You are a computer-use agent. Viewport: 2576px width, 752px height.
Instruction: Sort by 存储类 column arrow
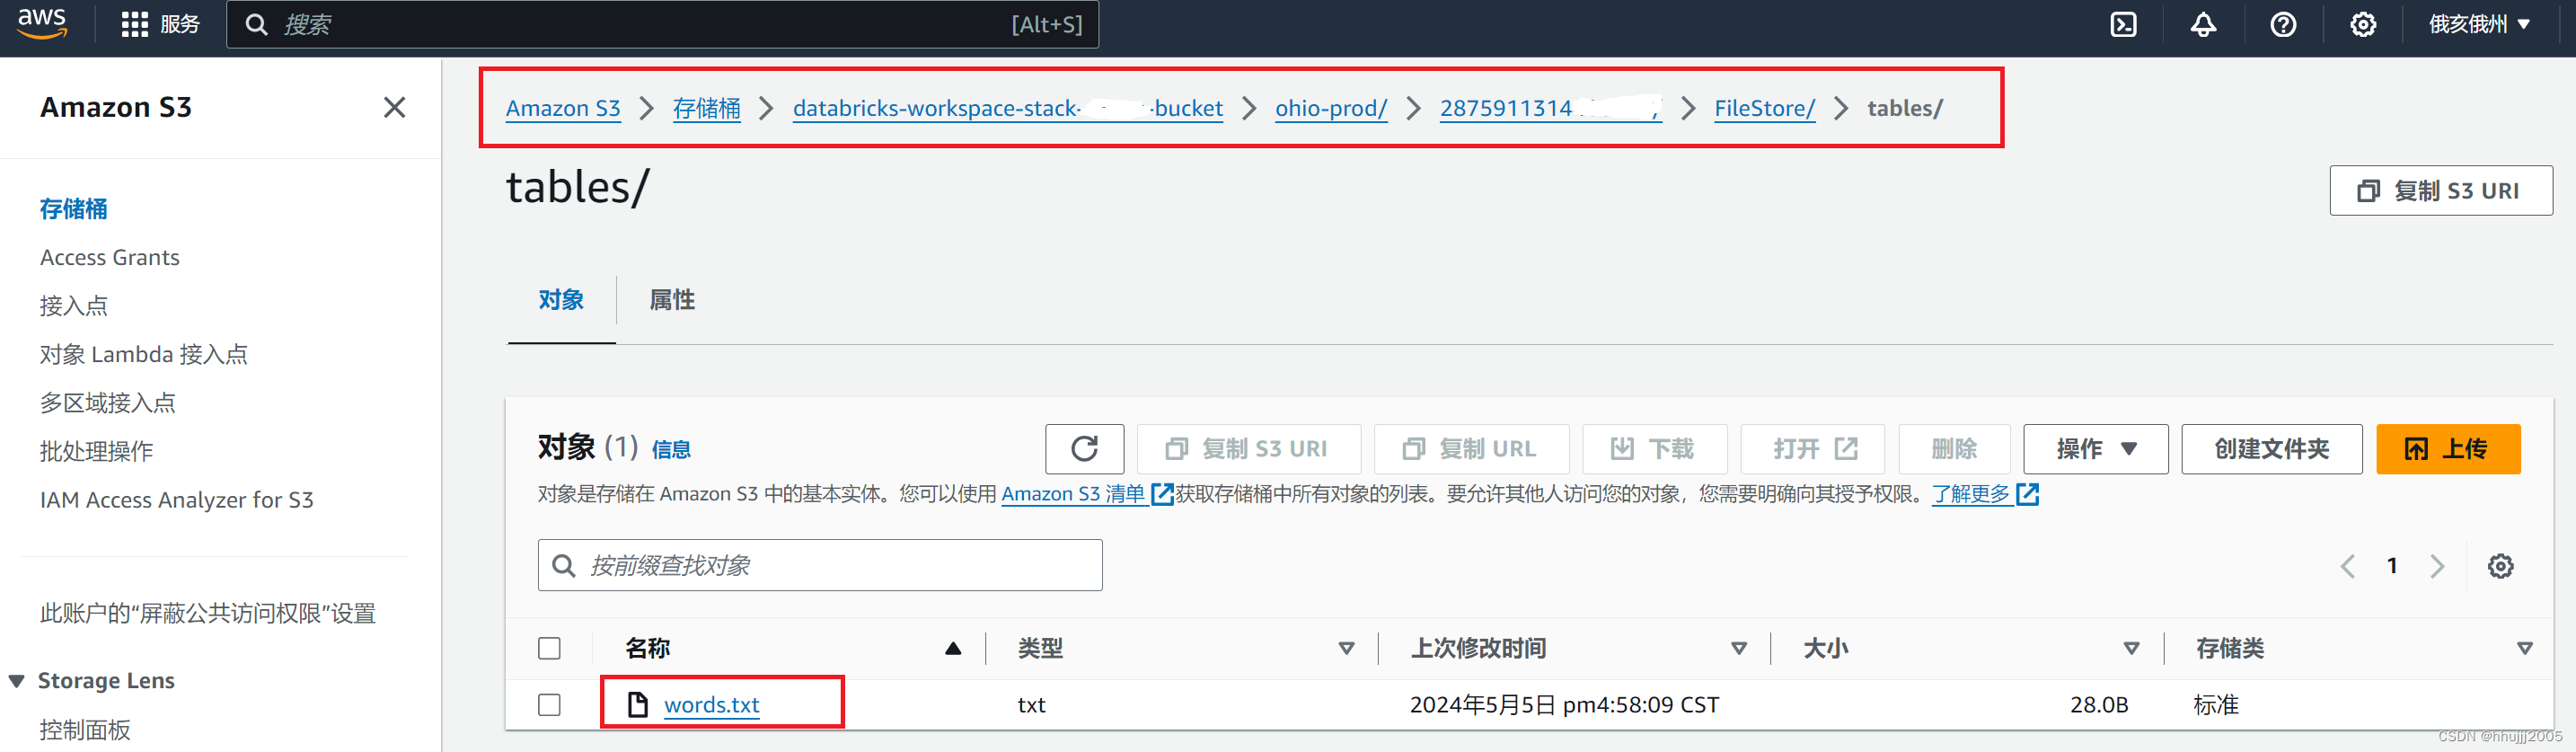[2524, 649]
